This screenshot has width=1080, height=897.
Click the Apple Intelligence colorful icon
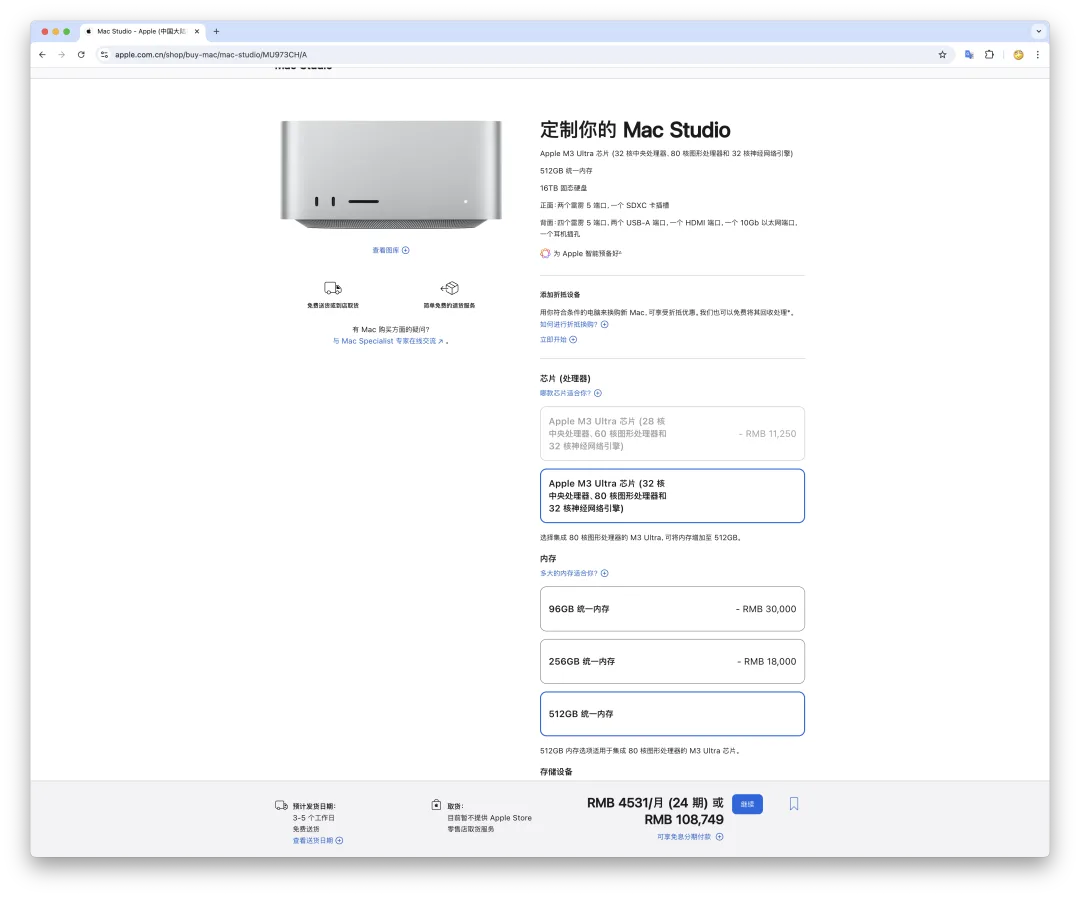coord(545,254)
